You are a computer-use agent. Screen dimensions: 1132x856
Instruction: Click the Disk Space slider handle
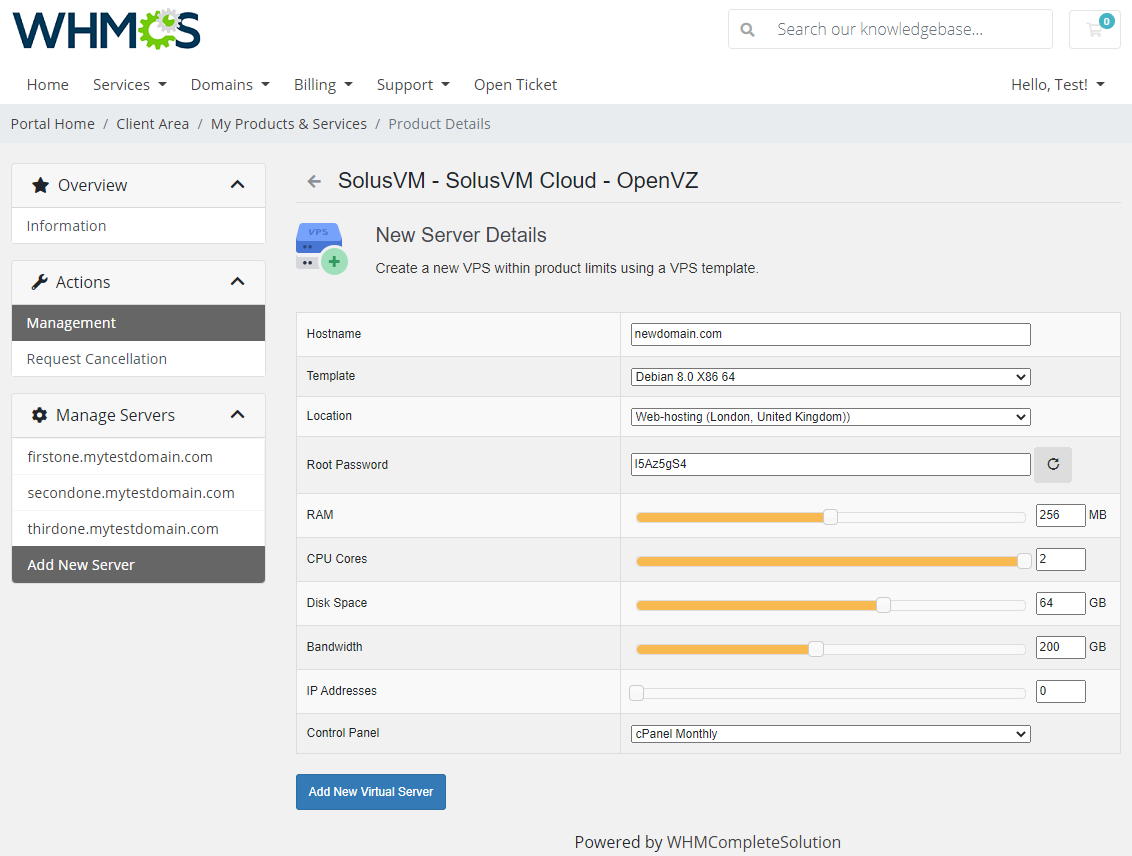pyautogui.click(x=884, y=605)
